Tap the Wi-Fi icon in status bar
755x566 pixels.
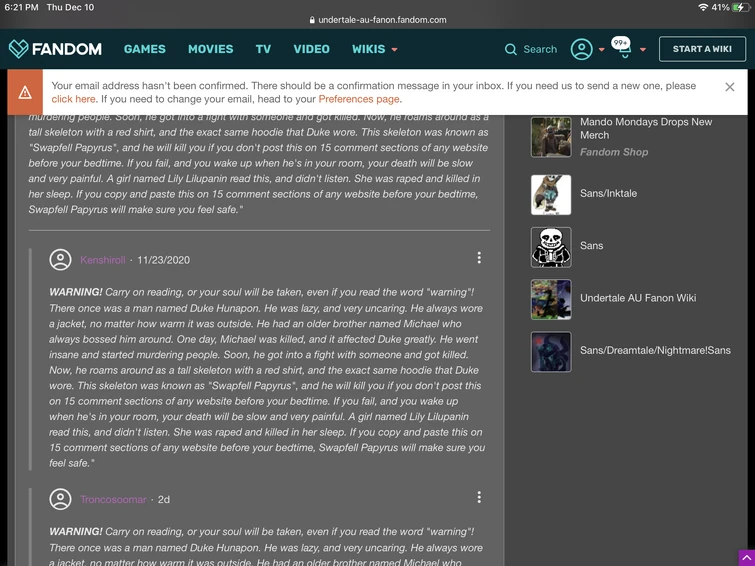[x=703, y=7]
